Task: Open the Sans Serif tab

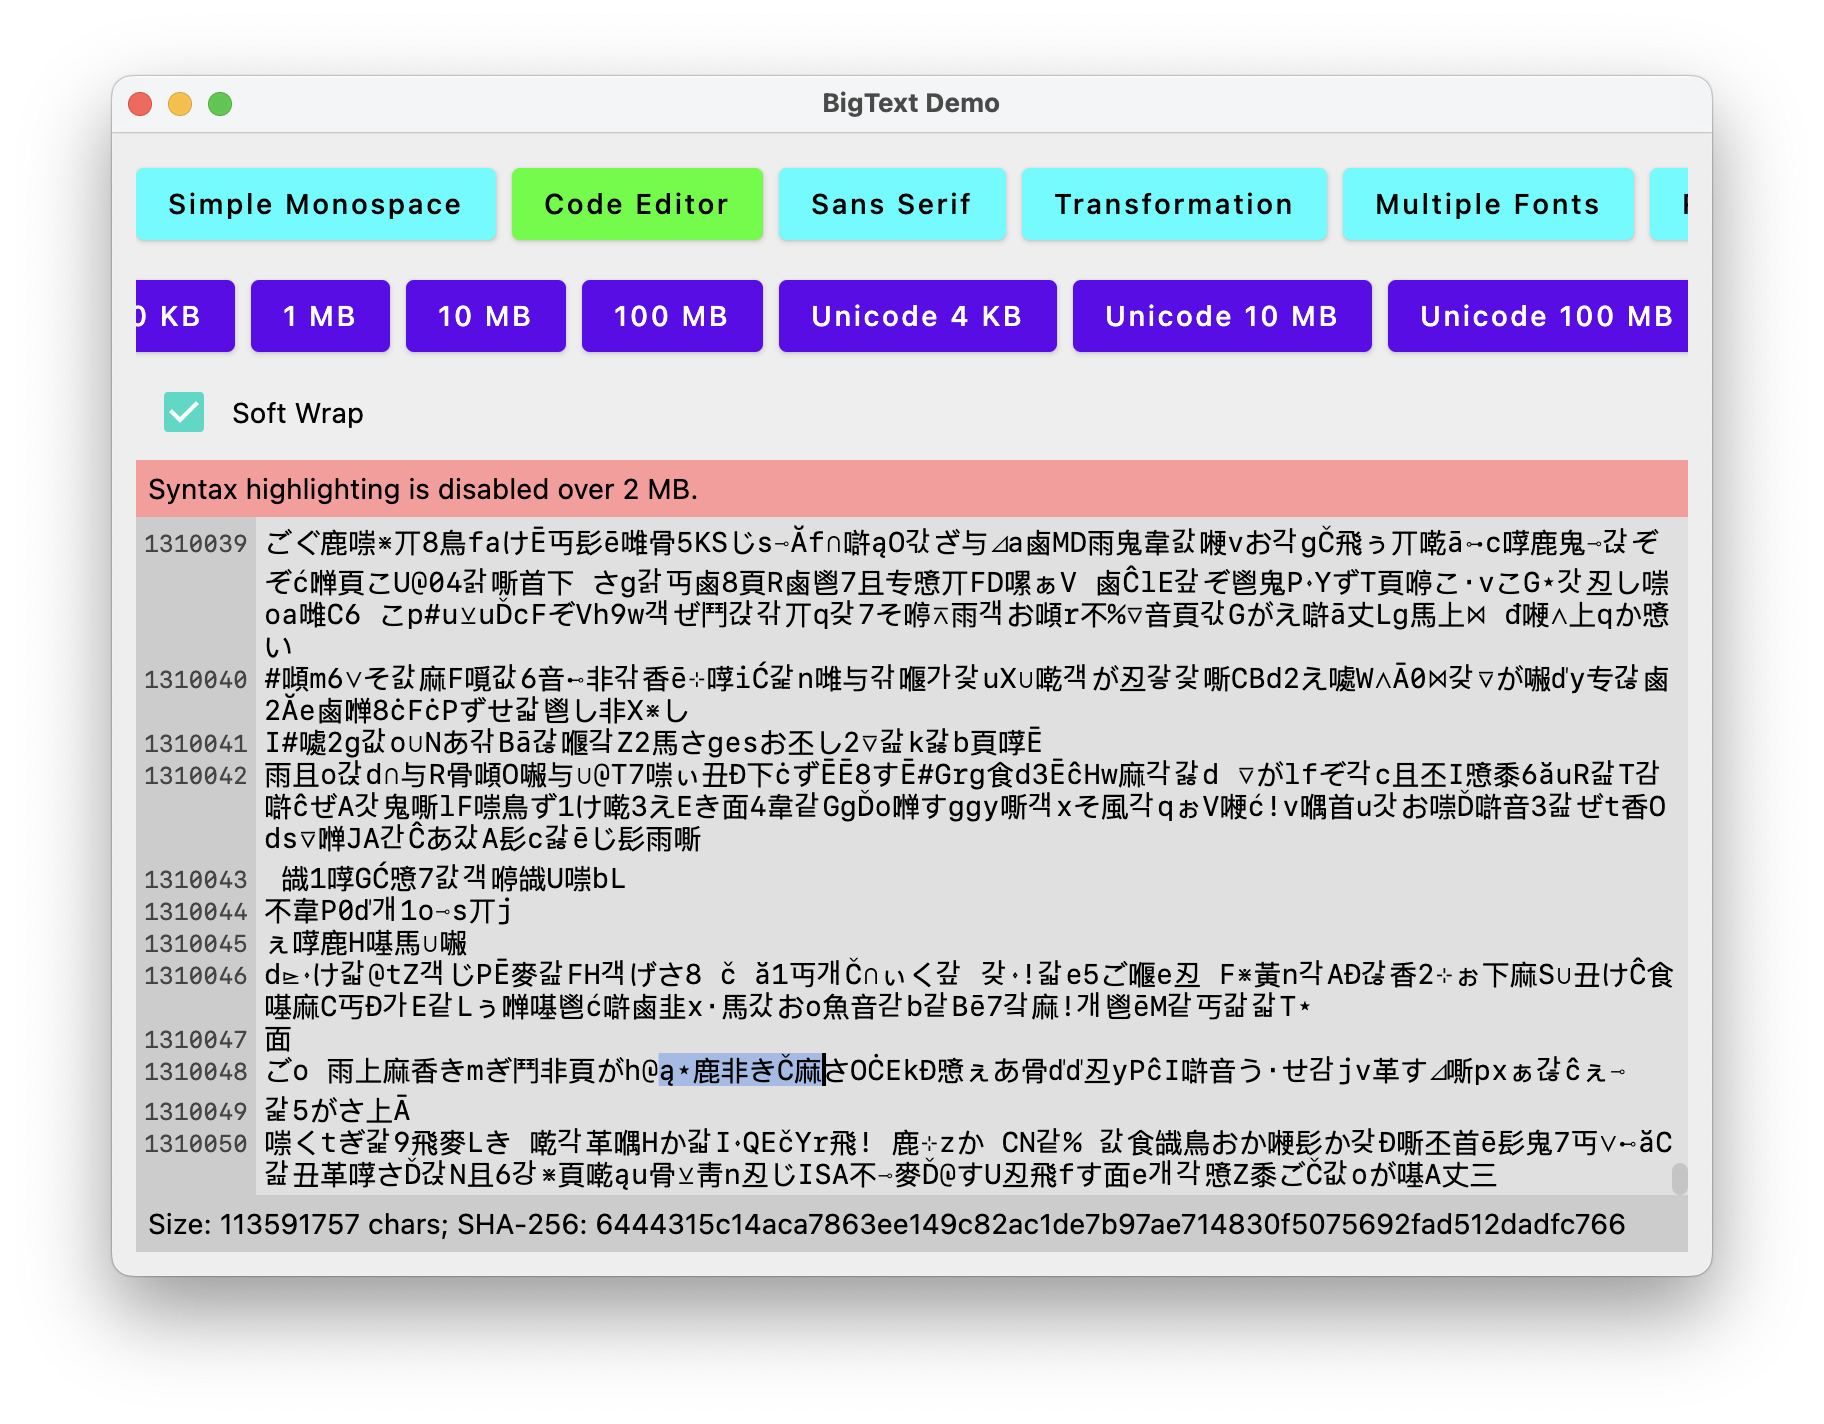Action: 892,204
